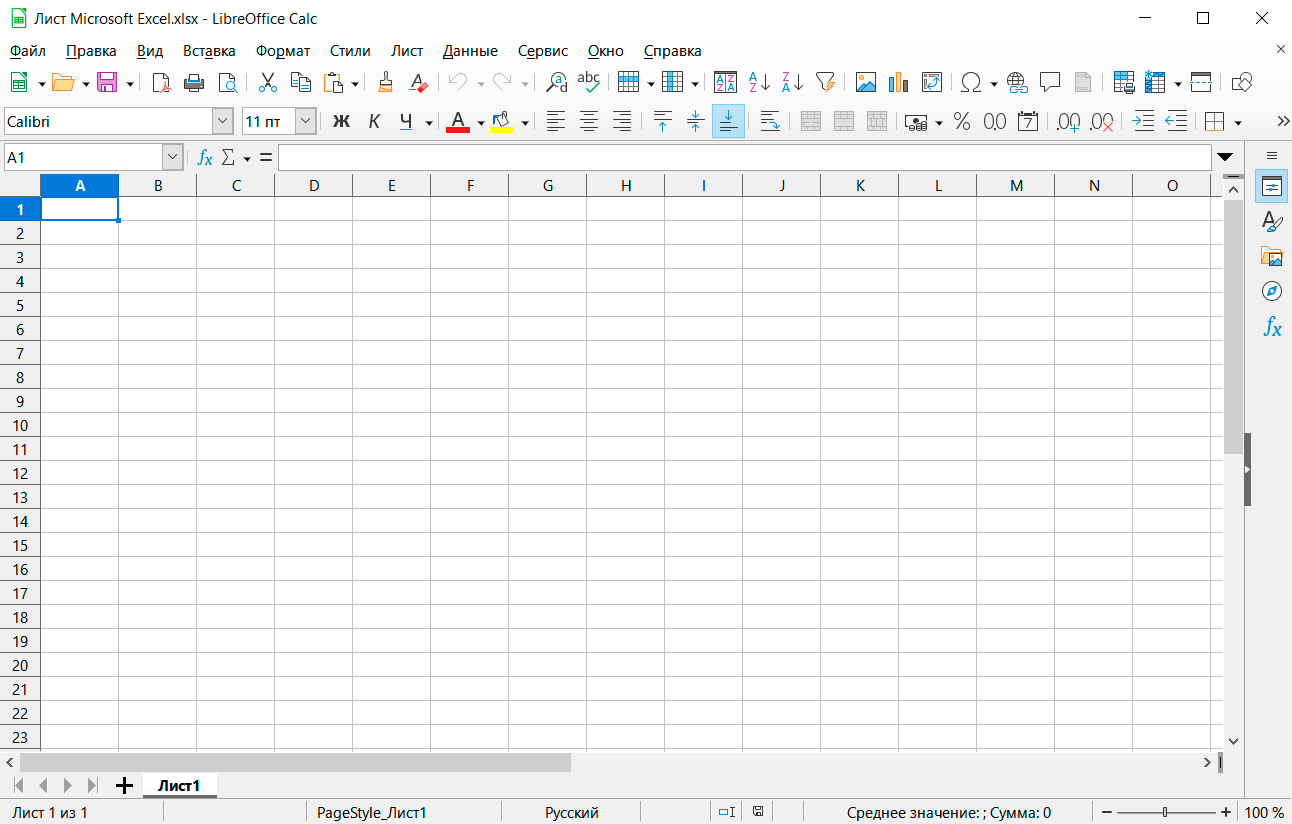This screenshot has width=1292, height=824.
Task: Open Find and Replace
Action: 557,83
